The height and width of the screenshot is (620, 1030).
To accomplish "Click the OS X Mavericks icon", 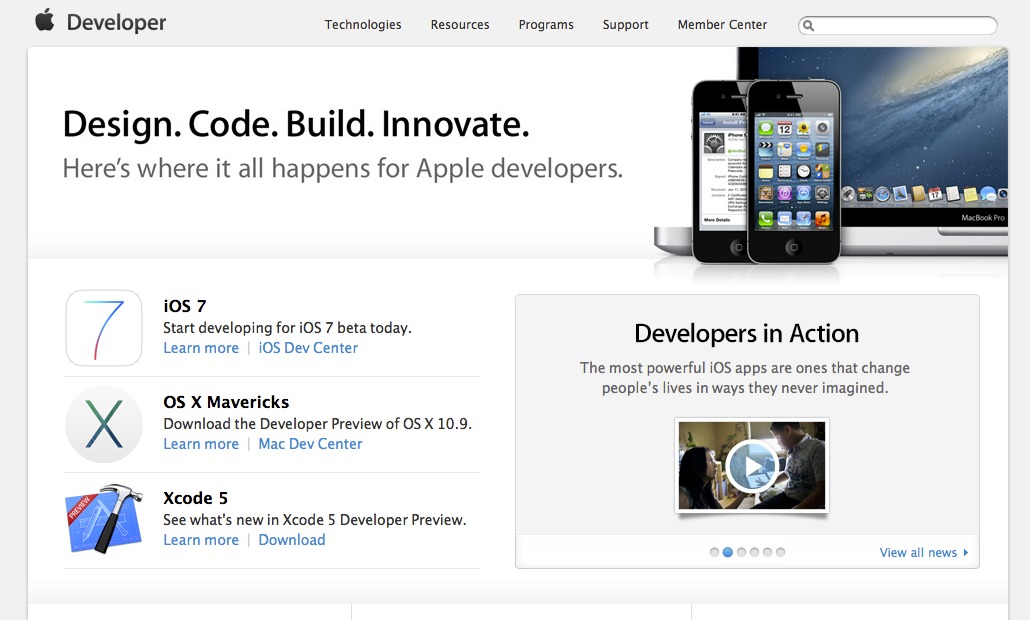I will 104,424.
